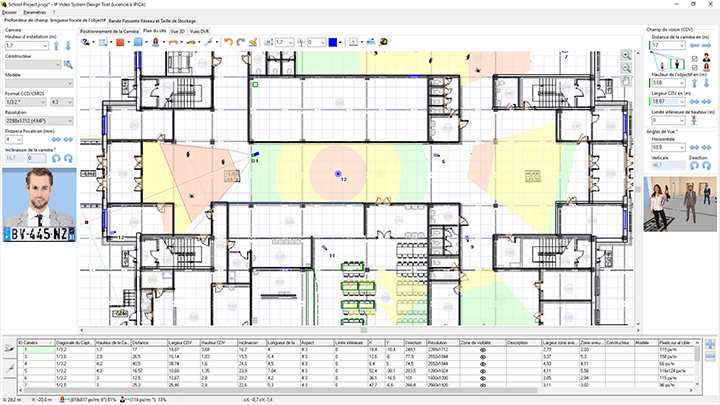Open the Horizontale angle dropdown
The image size is (720, 405).
point(683,146)
